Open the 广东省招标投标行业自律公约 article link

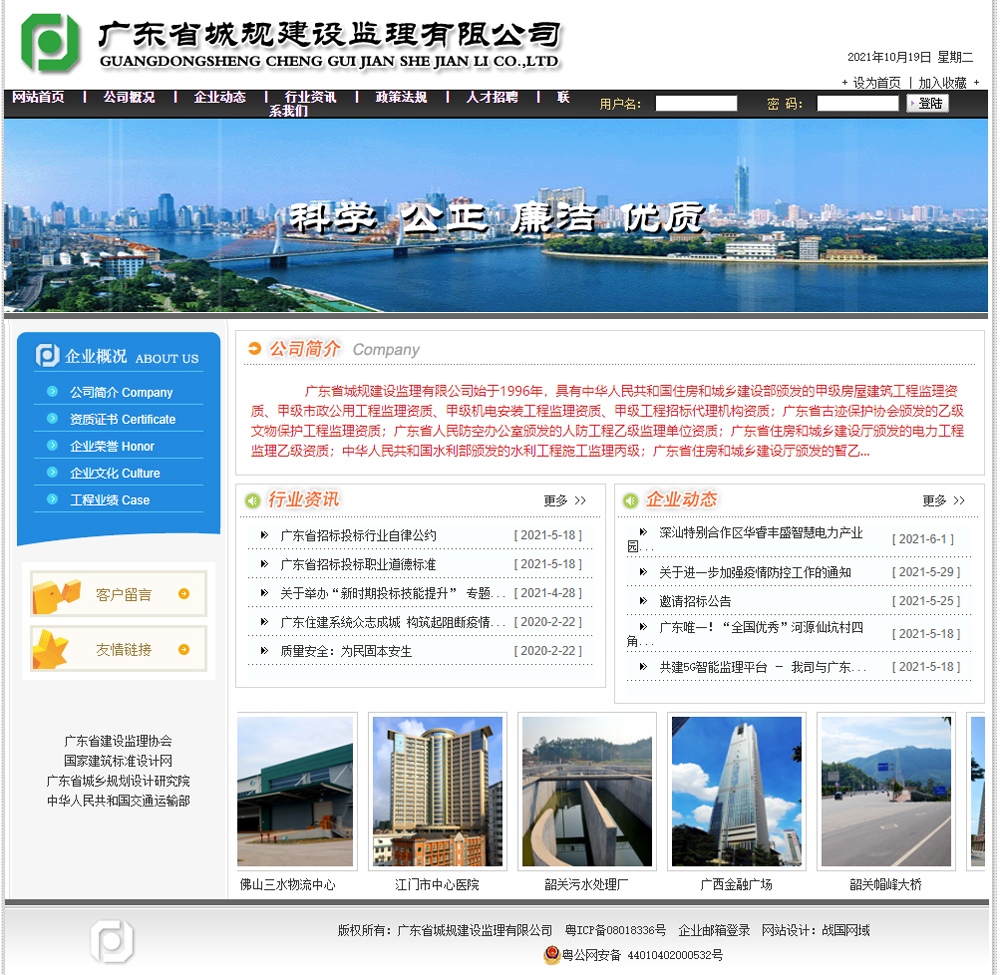pyautogui.click(x=358, y=536)
